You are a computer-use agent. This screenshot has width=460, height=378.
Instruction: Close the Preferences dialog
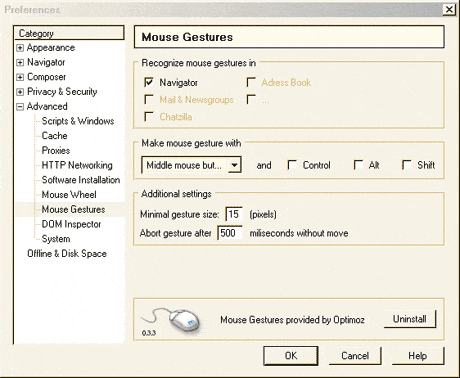tap(449, 9)
